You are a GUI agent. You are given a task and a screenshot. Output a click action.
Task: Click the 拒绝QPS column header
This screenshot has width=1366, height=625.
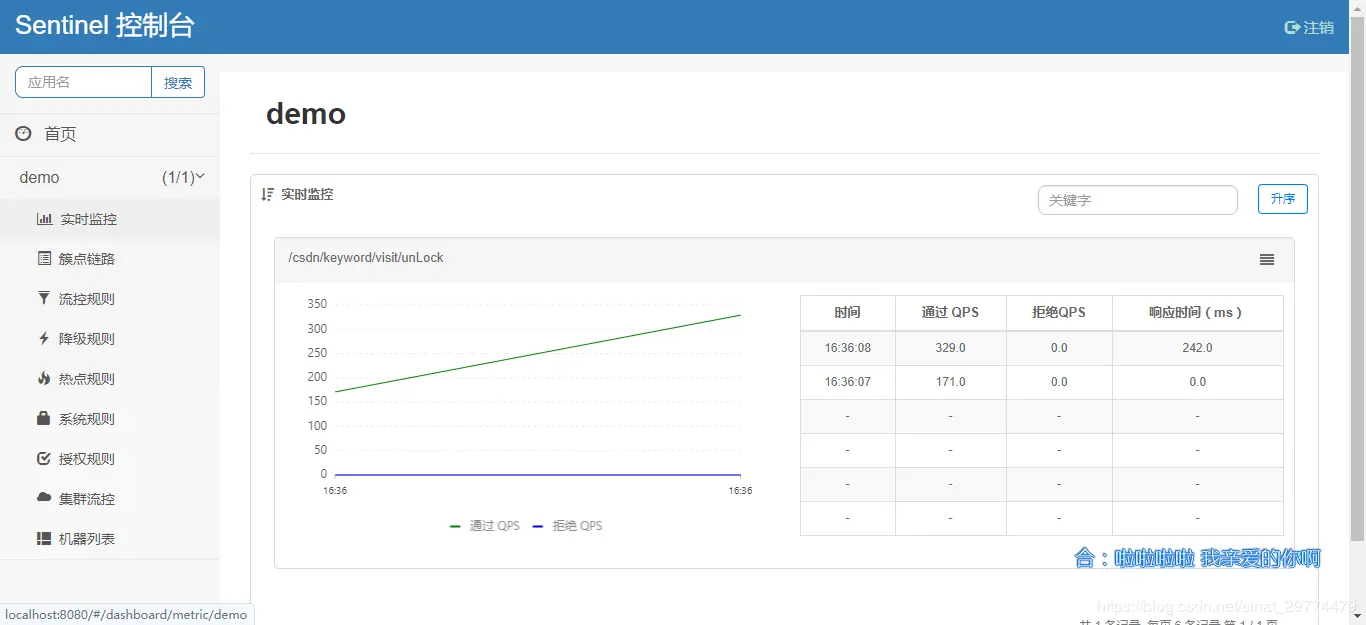1059,313
